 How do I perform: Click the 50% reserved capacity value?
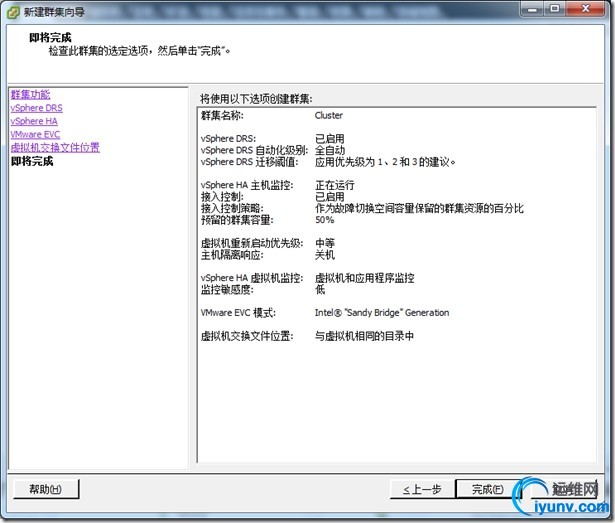324,220
